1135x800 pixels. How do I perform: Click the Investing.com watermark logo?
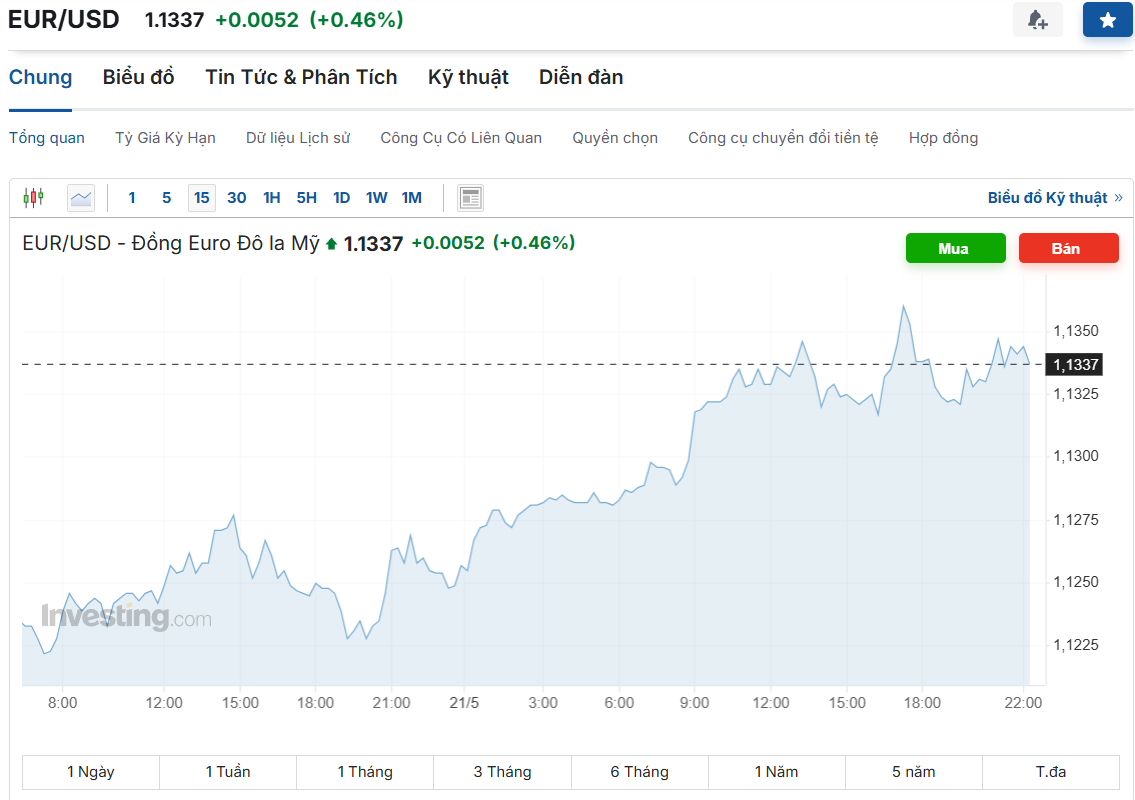pyautogui.click(x=126, y=617)
